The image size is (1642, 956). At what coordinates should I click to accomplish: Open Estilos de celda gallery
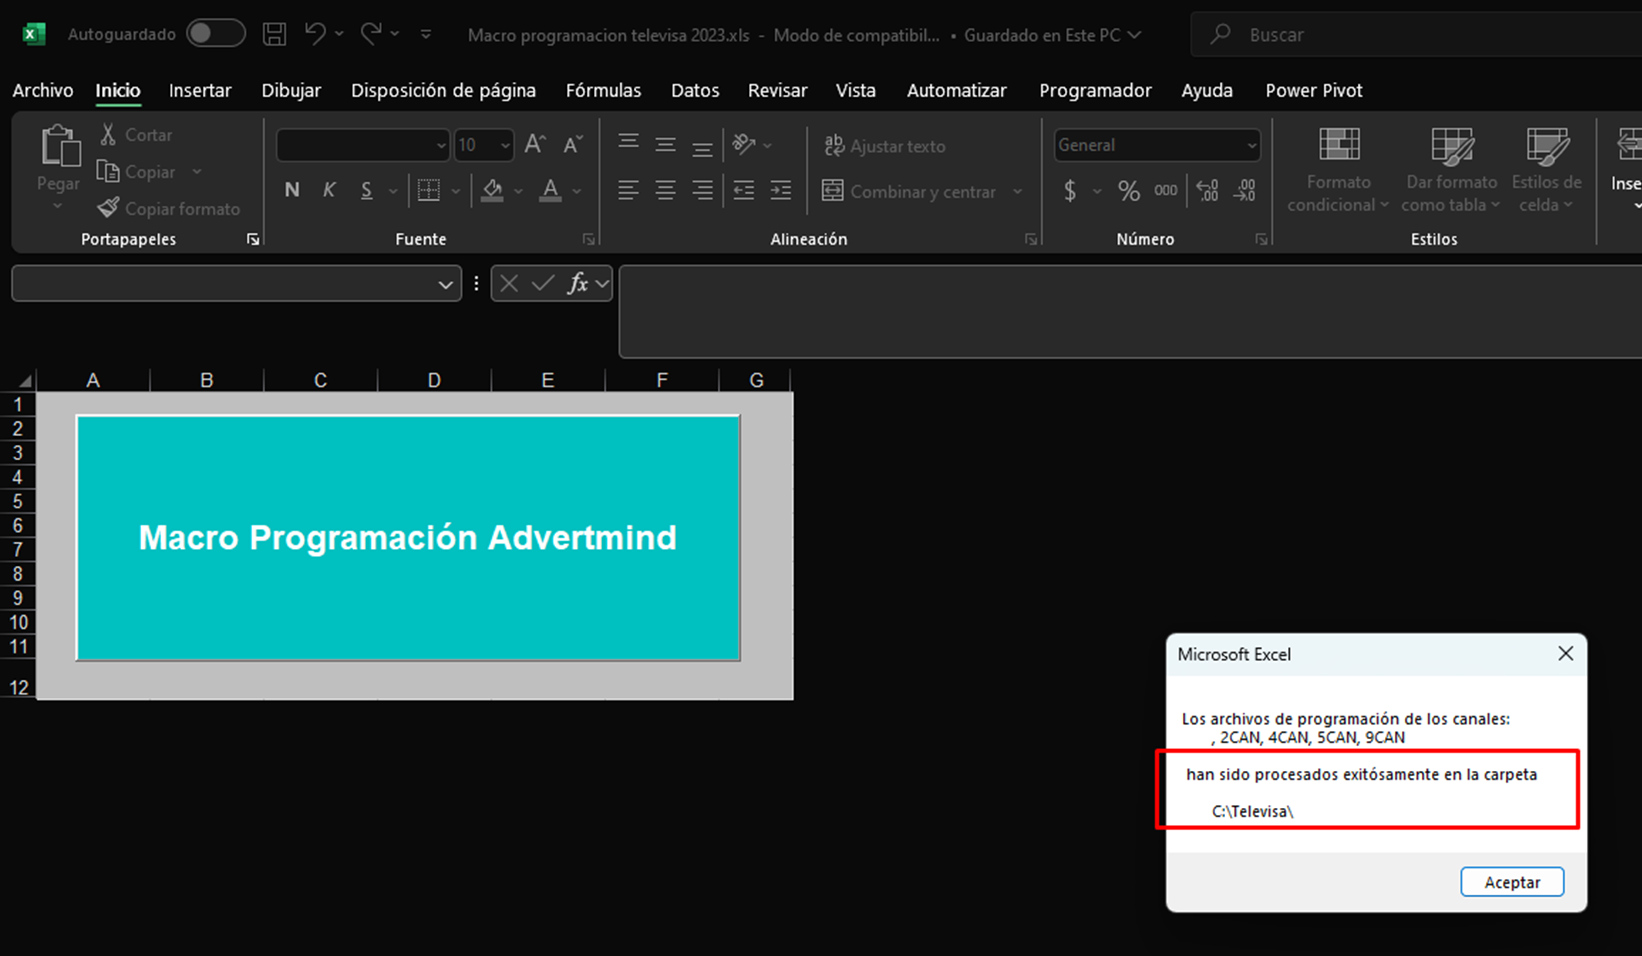pyautogui.click(x=1547, y=170)
